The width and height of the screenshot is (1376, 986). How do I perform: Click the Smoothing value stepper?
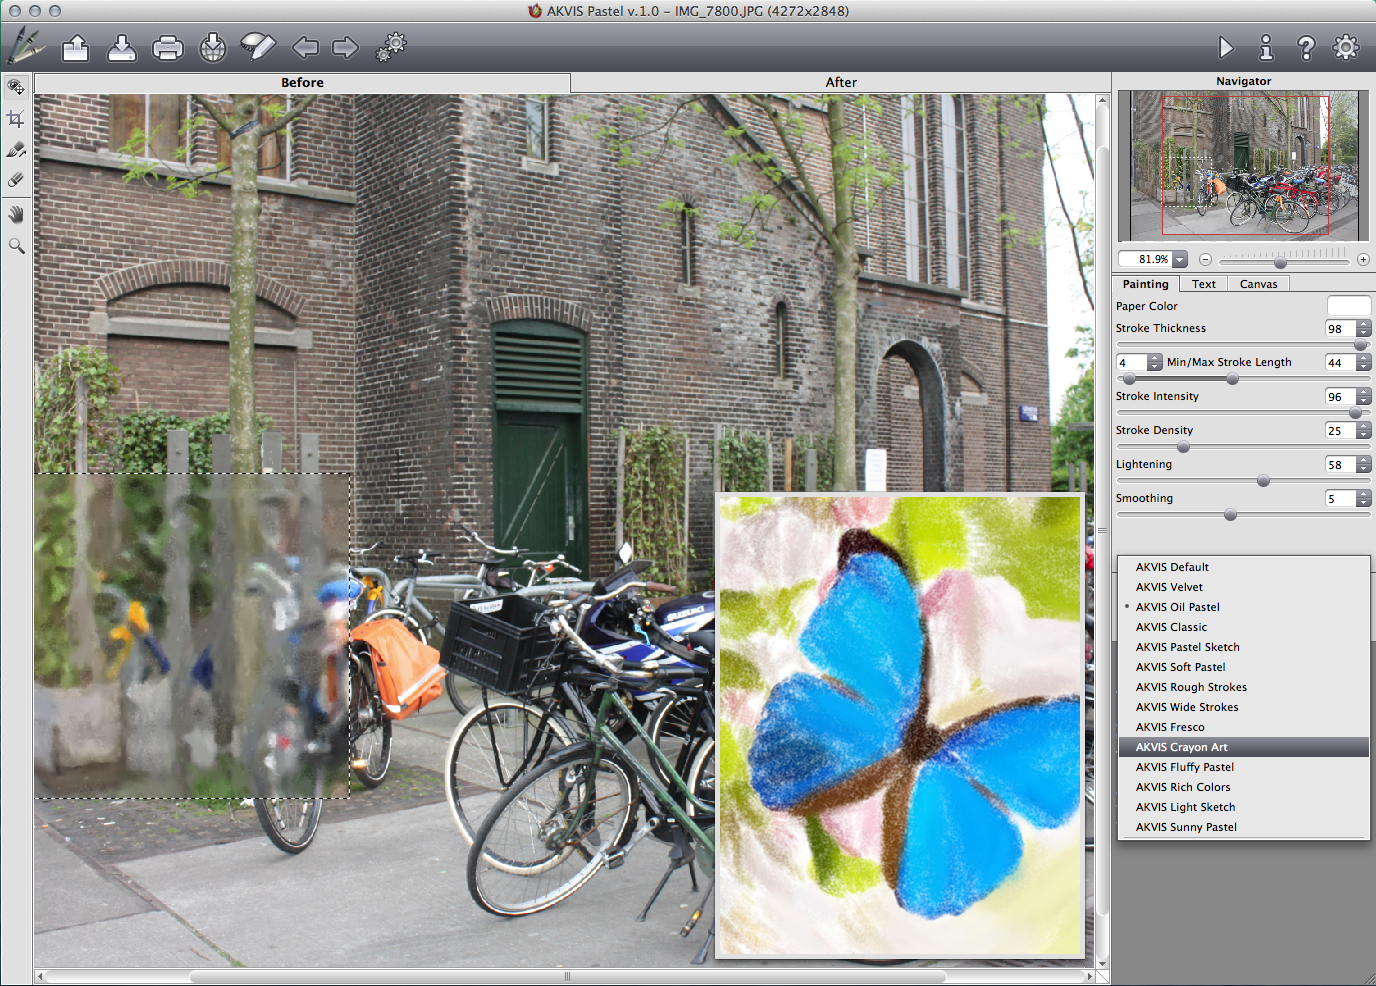click(x=1364, y=499)
